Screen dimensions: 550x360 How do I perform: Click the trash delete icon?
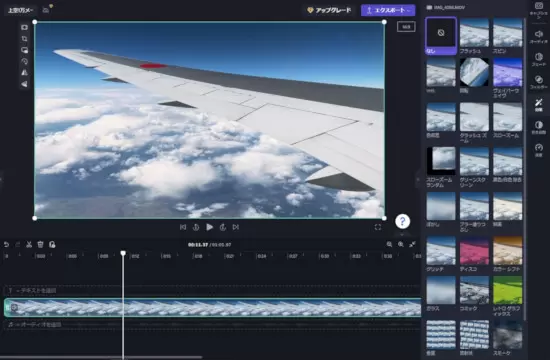tap(40, 245)
